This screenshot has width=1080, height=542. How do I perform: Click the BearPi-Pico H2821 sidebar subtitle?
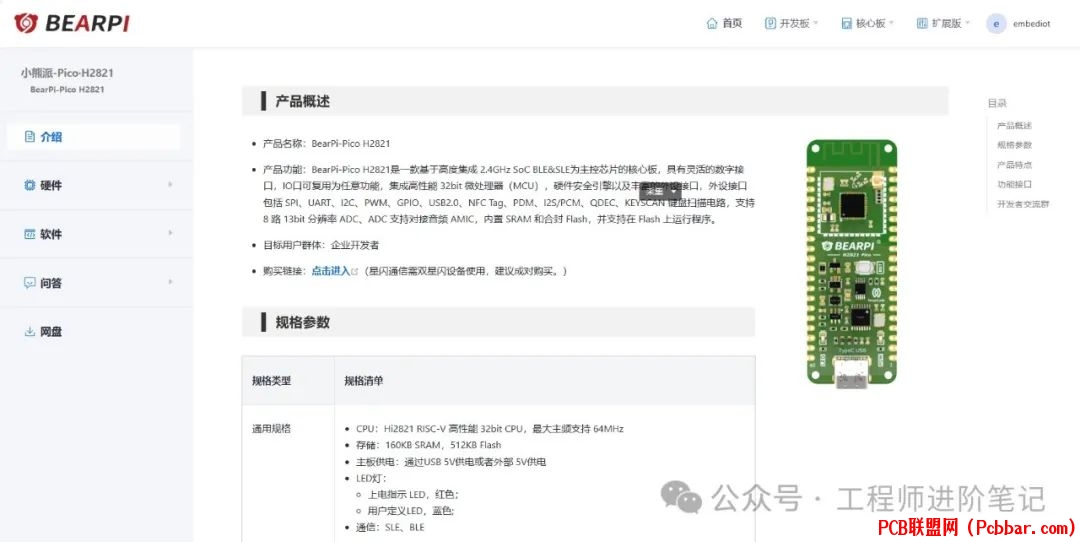[x=67, y=90]
